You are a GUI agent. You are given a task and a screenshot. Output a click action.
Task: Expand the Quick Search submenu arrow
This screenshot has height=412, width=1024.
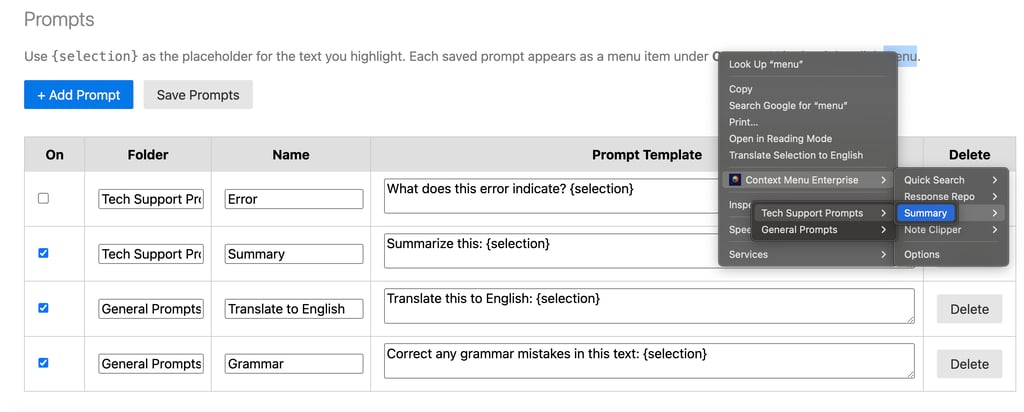(995, 180)
